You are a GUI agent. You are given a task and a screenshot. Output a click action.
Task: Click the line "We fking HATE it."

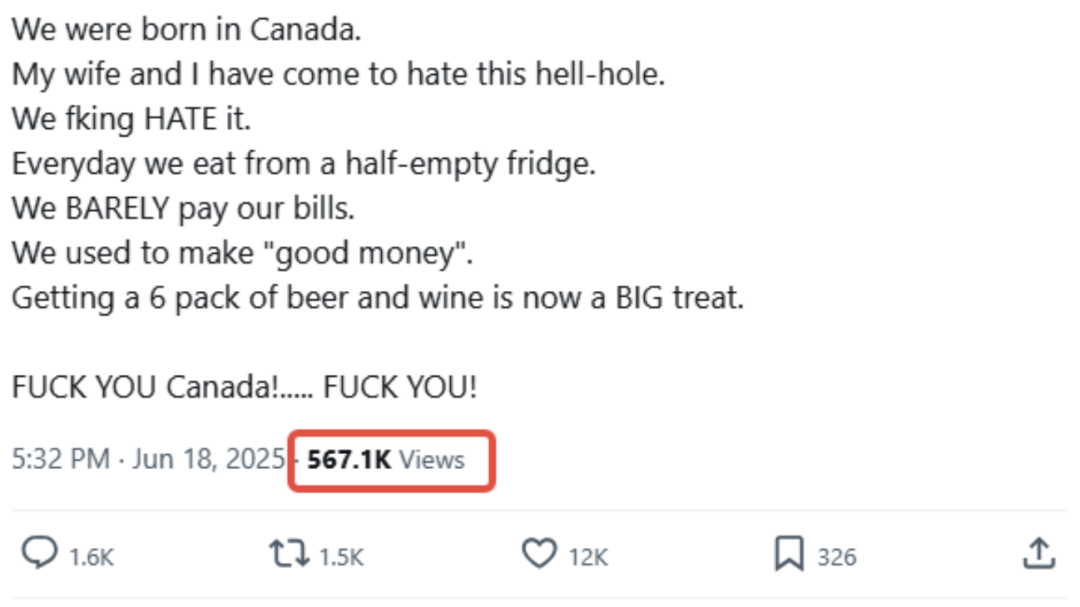pos(132,119)
